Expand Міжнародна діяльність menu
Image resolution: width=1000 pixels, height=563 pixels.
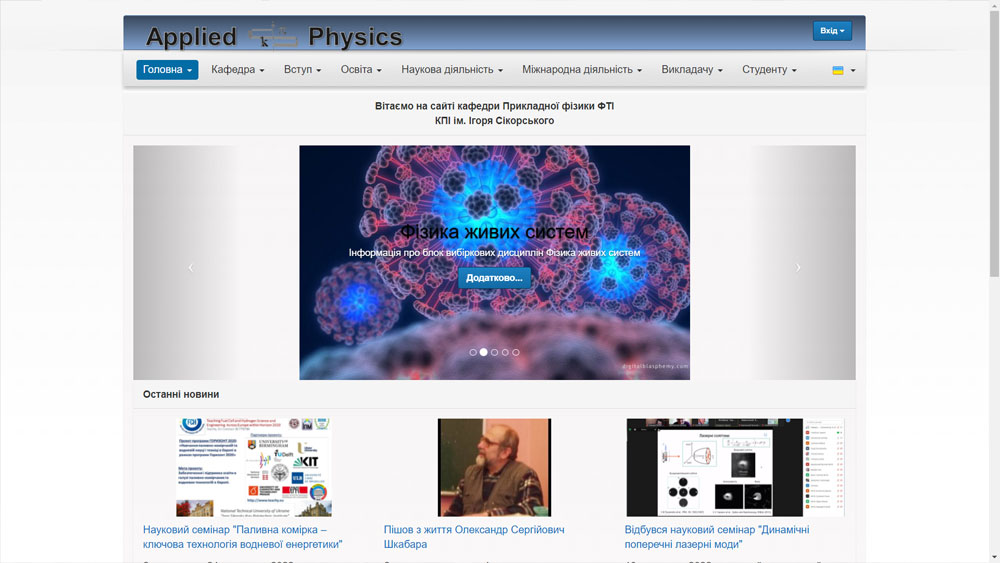pos(582,69)
